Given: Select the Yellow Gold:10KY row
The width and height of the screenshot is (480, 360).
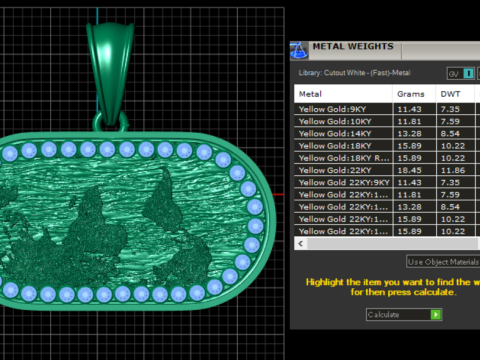Looking at the screenshot, I should tap(387, 121).
